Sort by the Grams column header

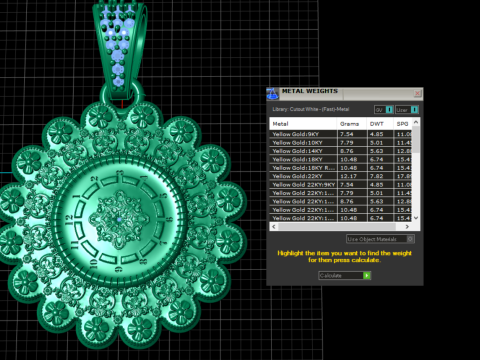[x=352, y=124]
